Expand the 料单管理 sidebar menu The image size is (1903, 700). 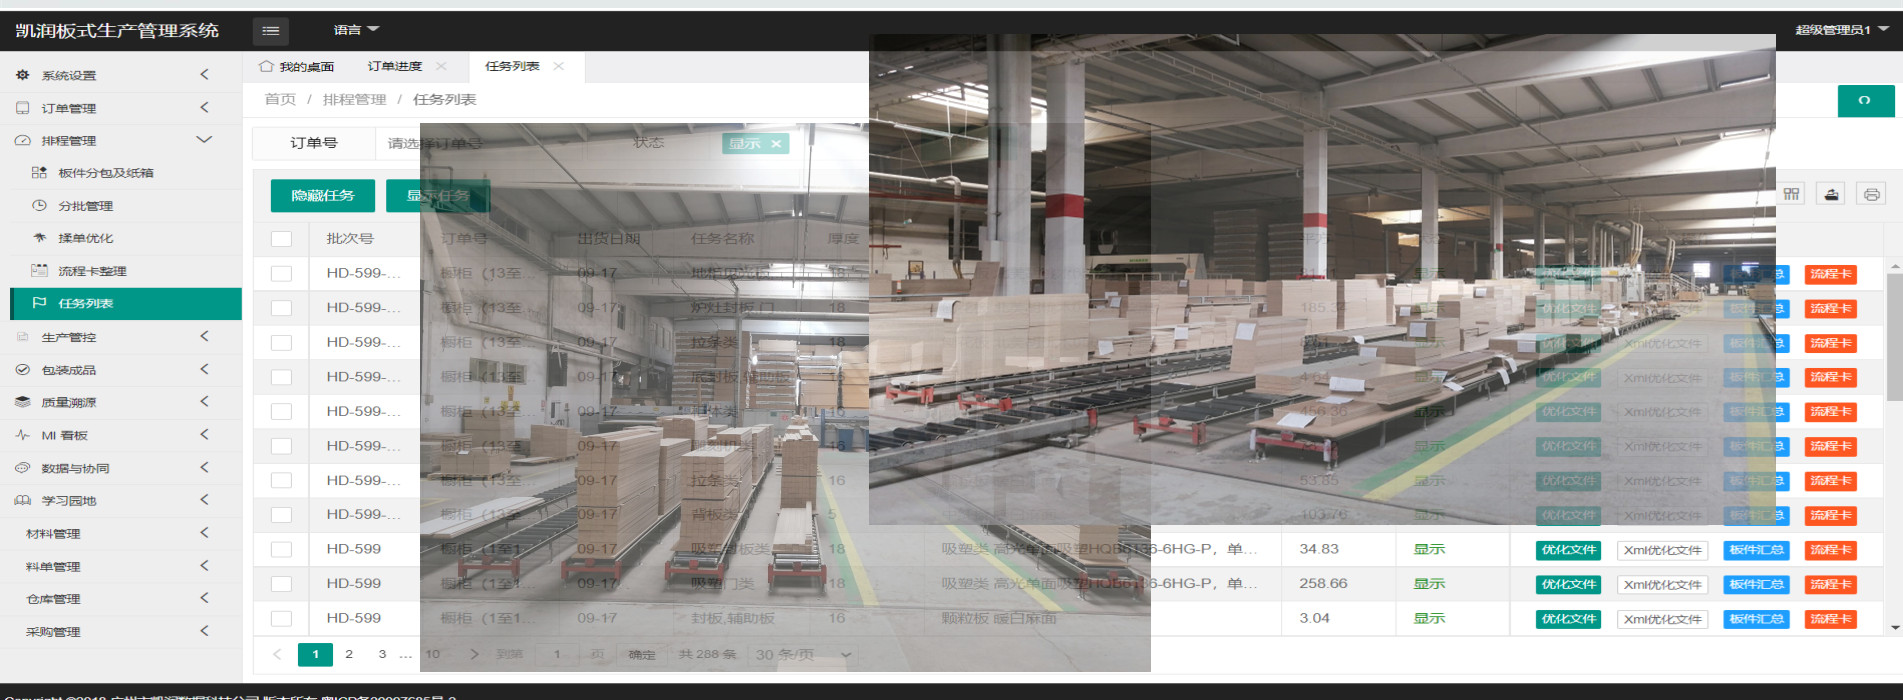204,566
